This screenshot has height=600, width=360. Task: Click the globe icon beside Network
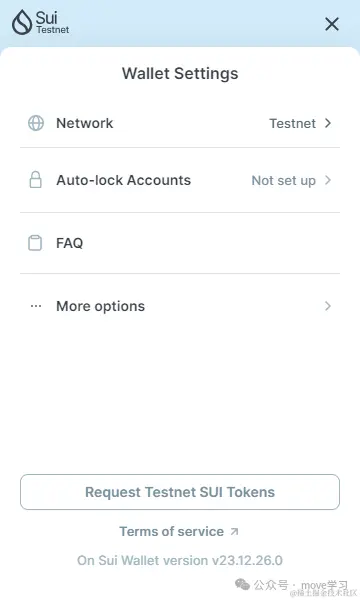pyautogui.click(x=36, y=123)
